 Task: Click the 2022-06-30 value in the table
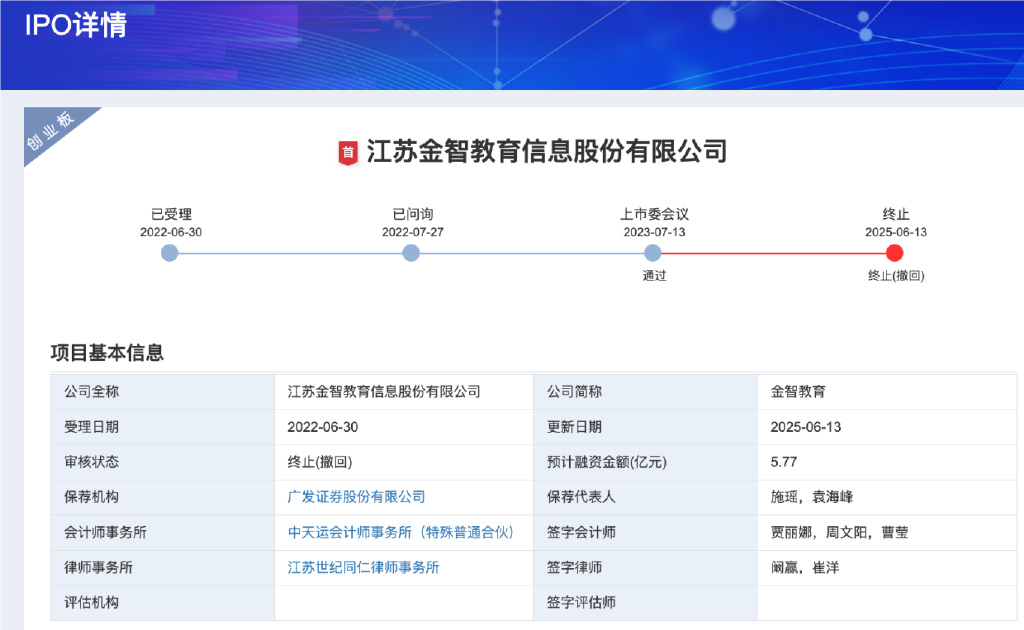(x=323, y=427)
